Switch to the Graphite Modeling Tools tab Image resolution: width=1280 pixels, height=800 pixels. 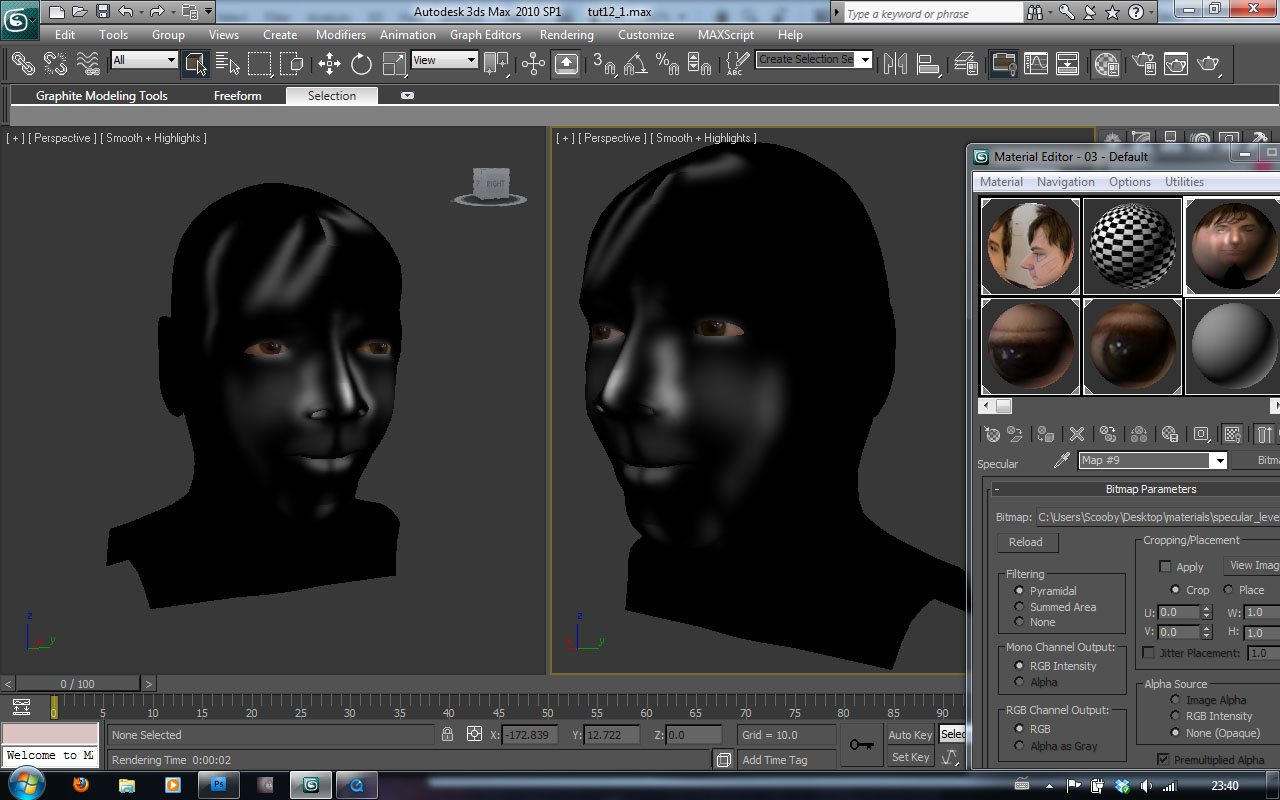coord(100,96)
